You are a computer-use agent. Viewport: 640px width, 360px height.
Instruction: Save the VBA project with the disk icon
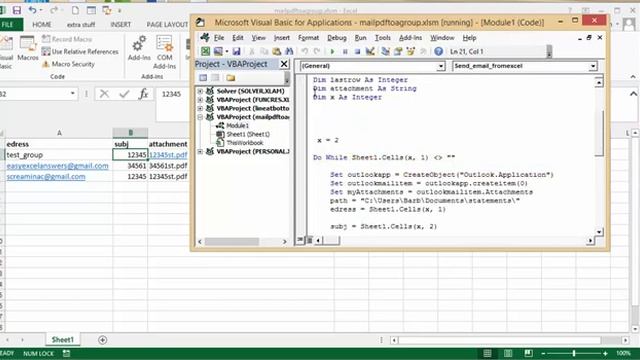pos(236,51)
